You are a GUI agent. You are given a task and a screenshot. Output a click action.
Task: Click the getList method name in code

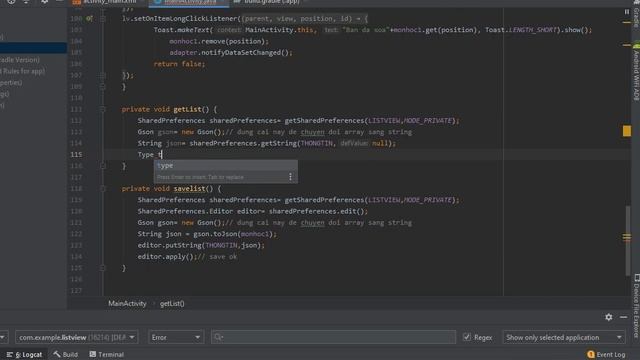click(x=187, y=109)
